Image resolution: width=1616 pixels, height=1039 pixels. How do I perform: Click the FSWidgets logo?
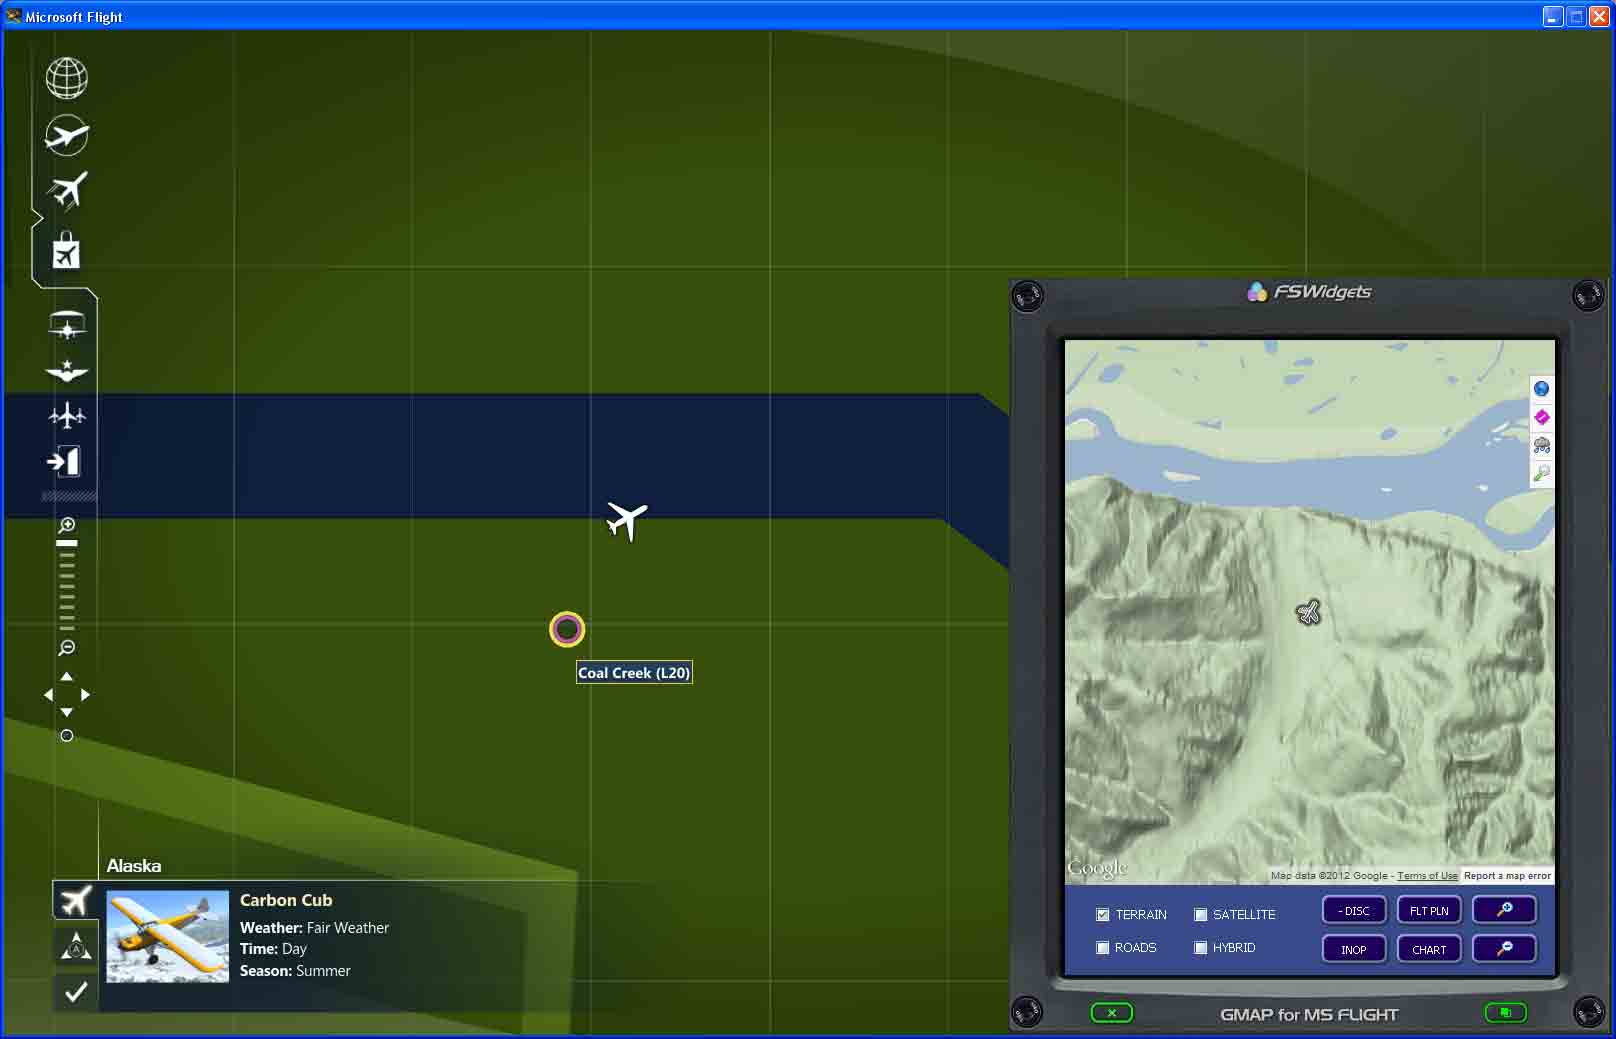(1309, 291)
